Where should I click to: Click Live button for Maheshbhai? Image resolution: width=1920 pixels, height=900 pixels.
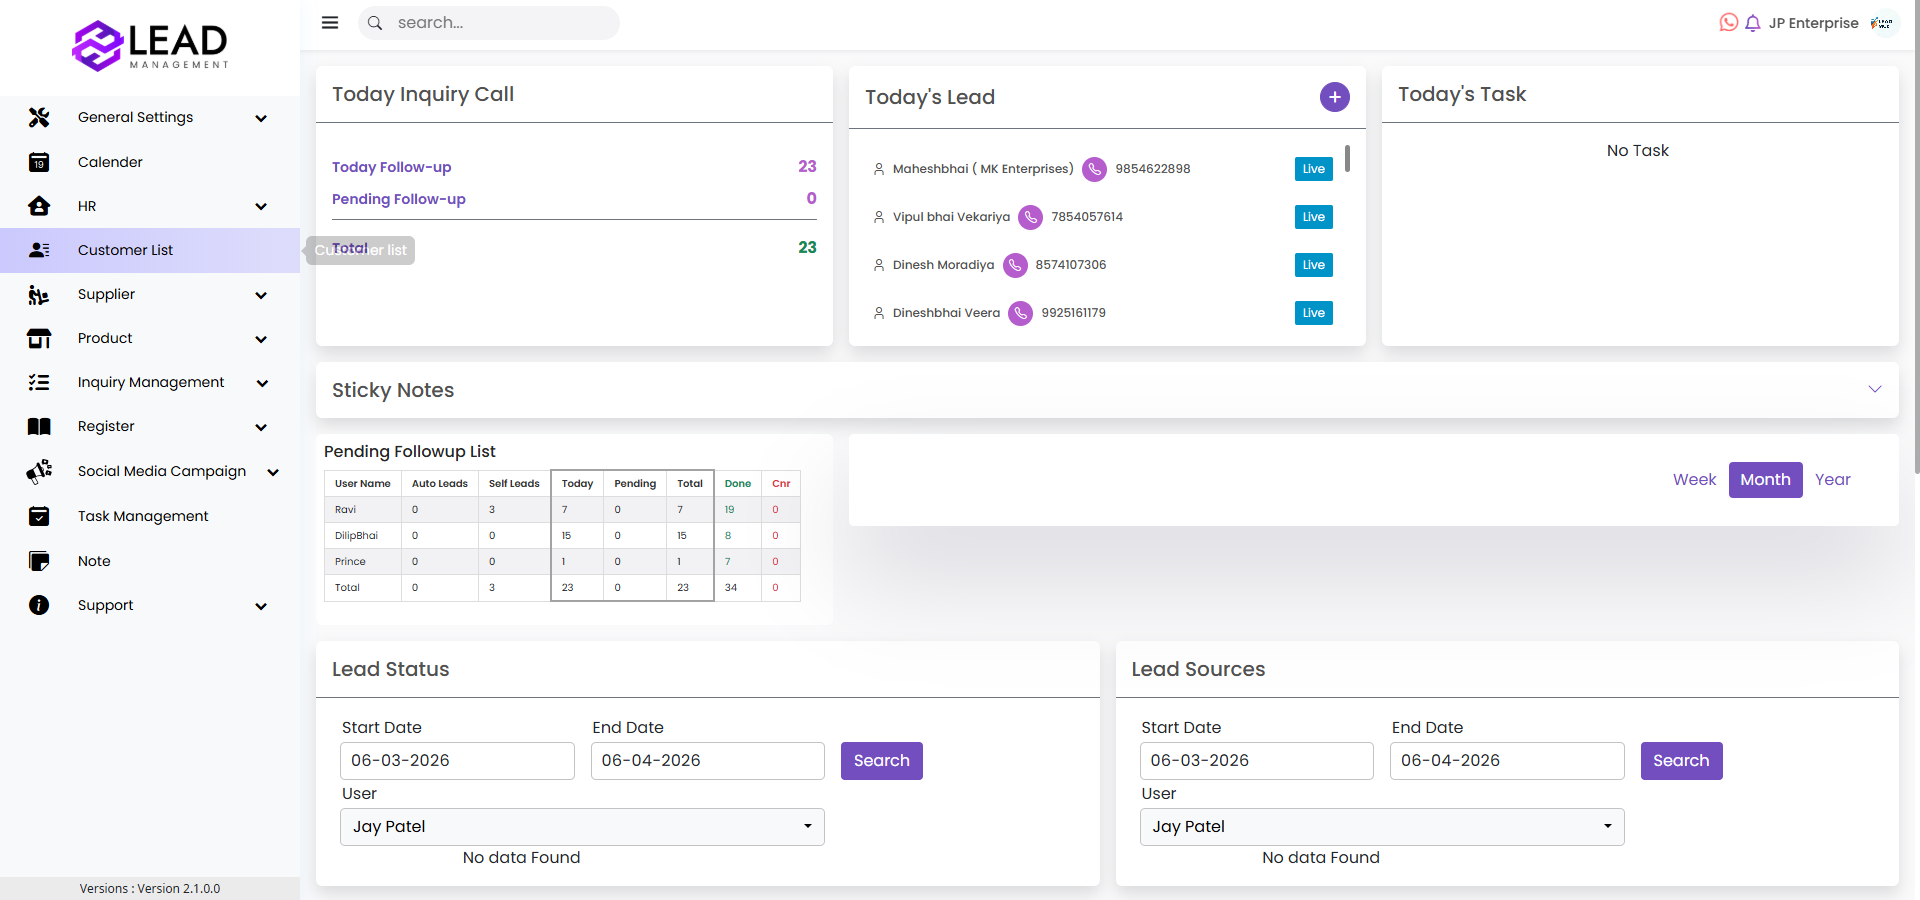coord(1314,169)
